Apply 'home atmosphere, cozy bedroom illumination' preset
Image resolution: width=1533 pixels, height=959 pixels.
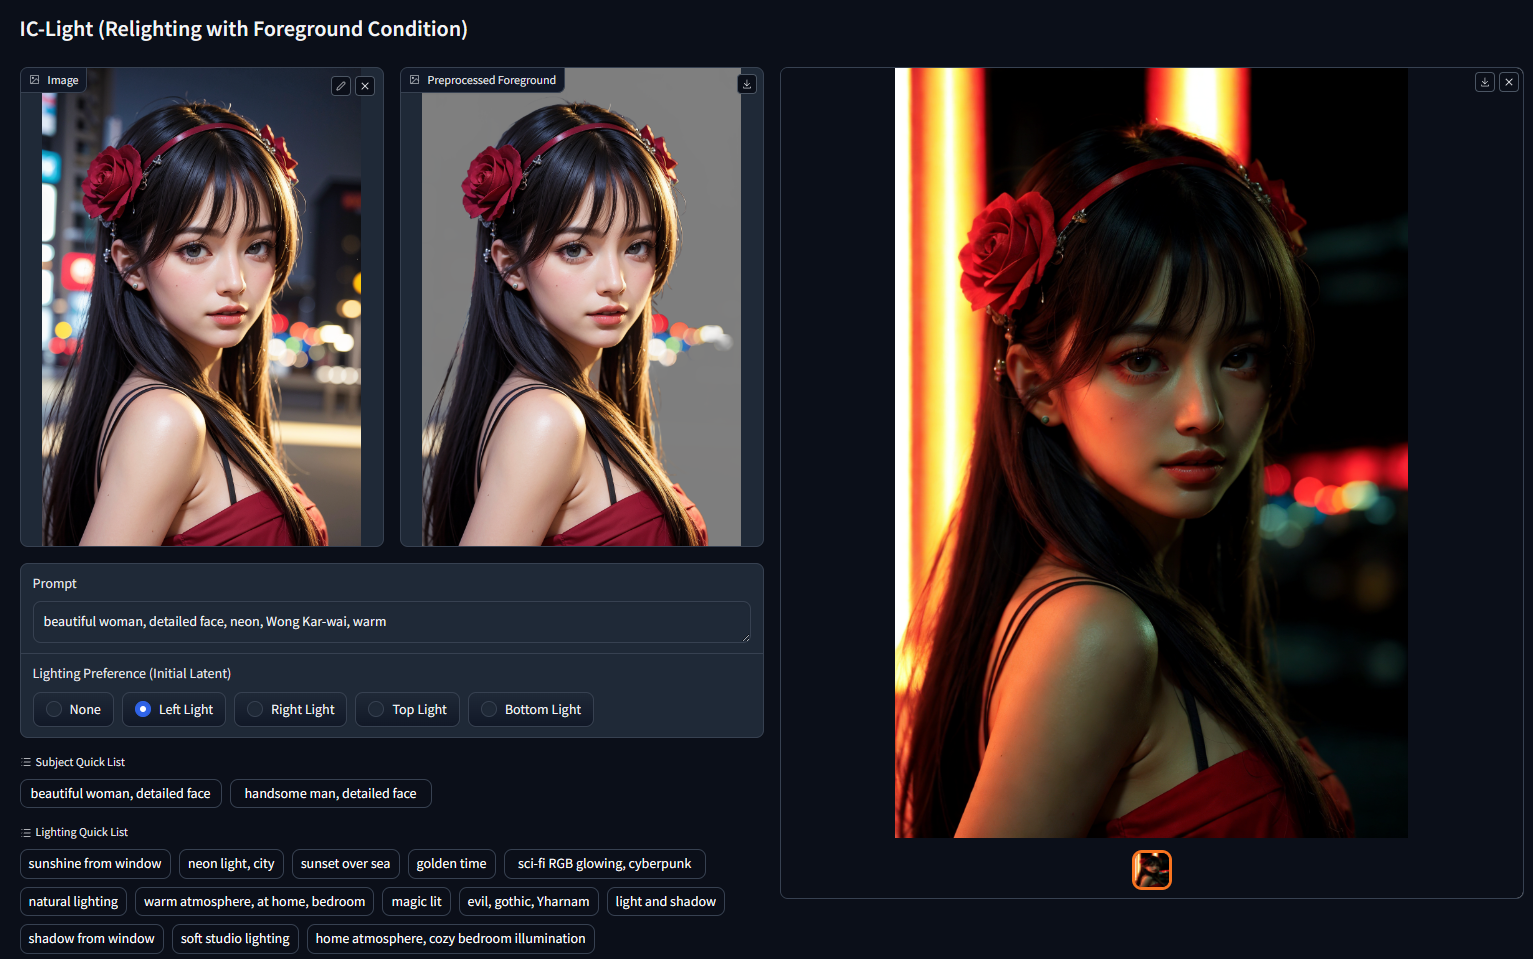[x=451, y=939]
